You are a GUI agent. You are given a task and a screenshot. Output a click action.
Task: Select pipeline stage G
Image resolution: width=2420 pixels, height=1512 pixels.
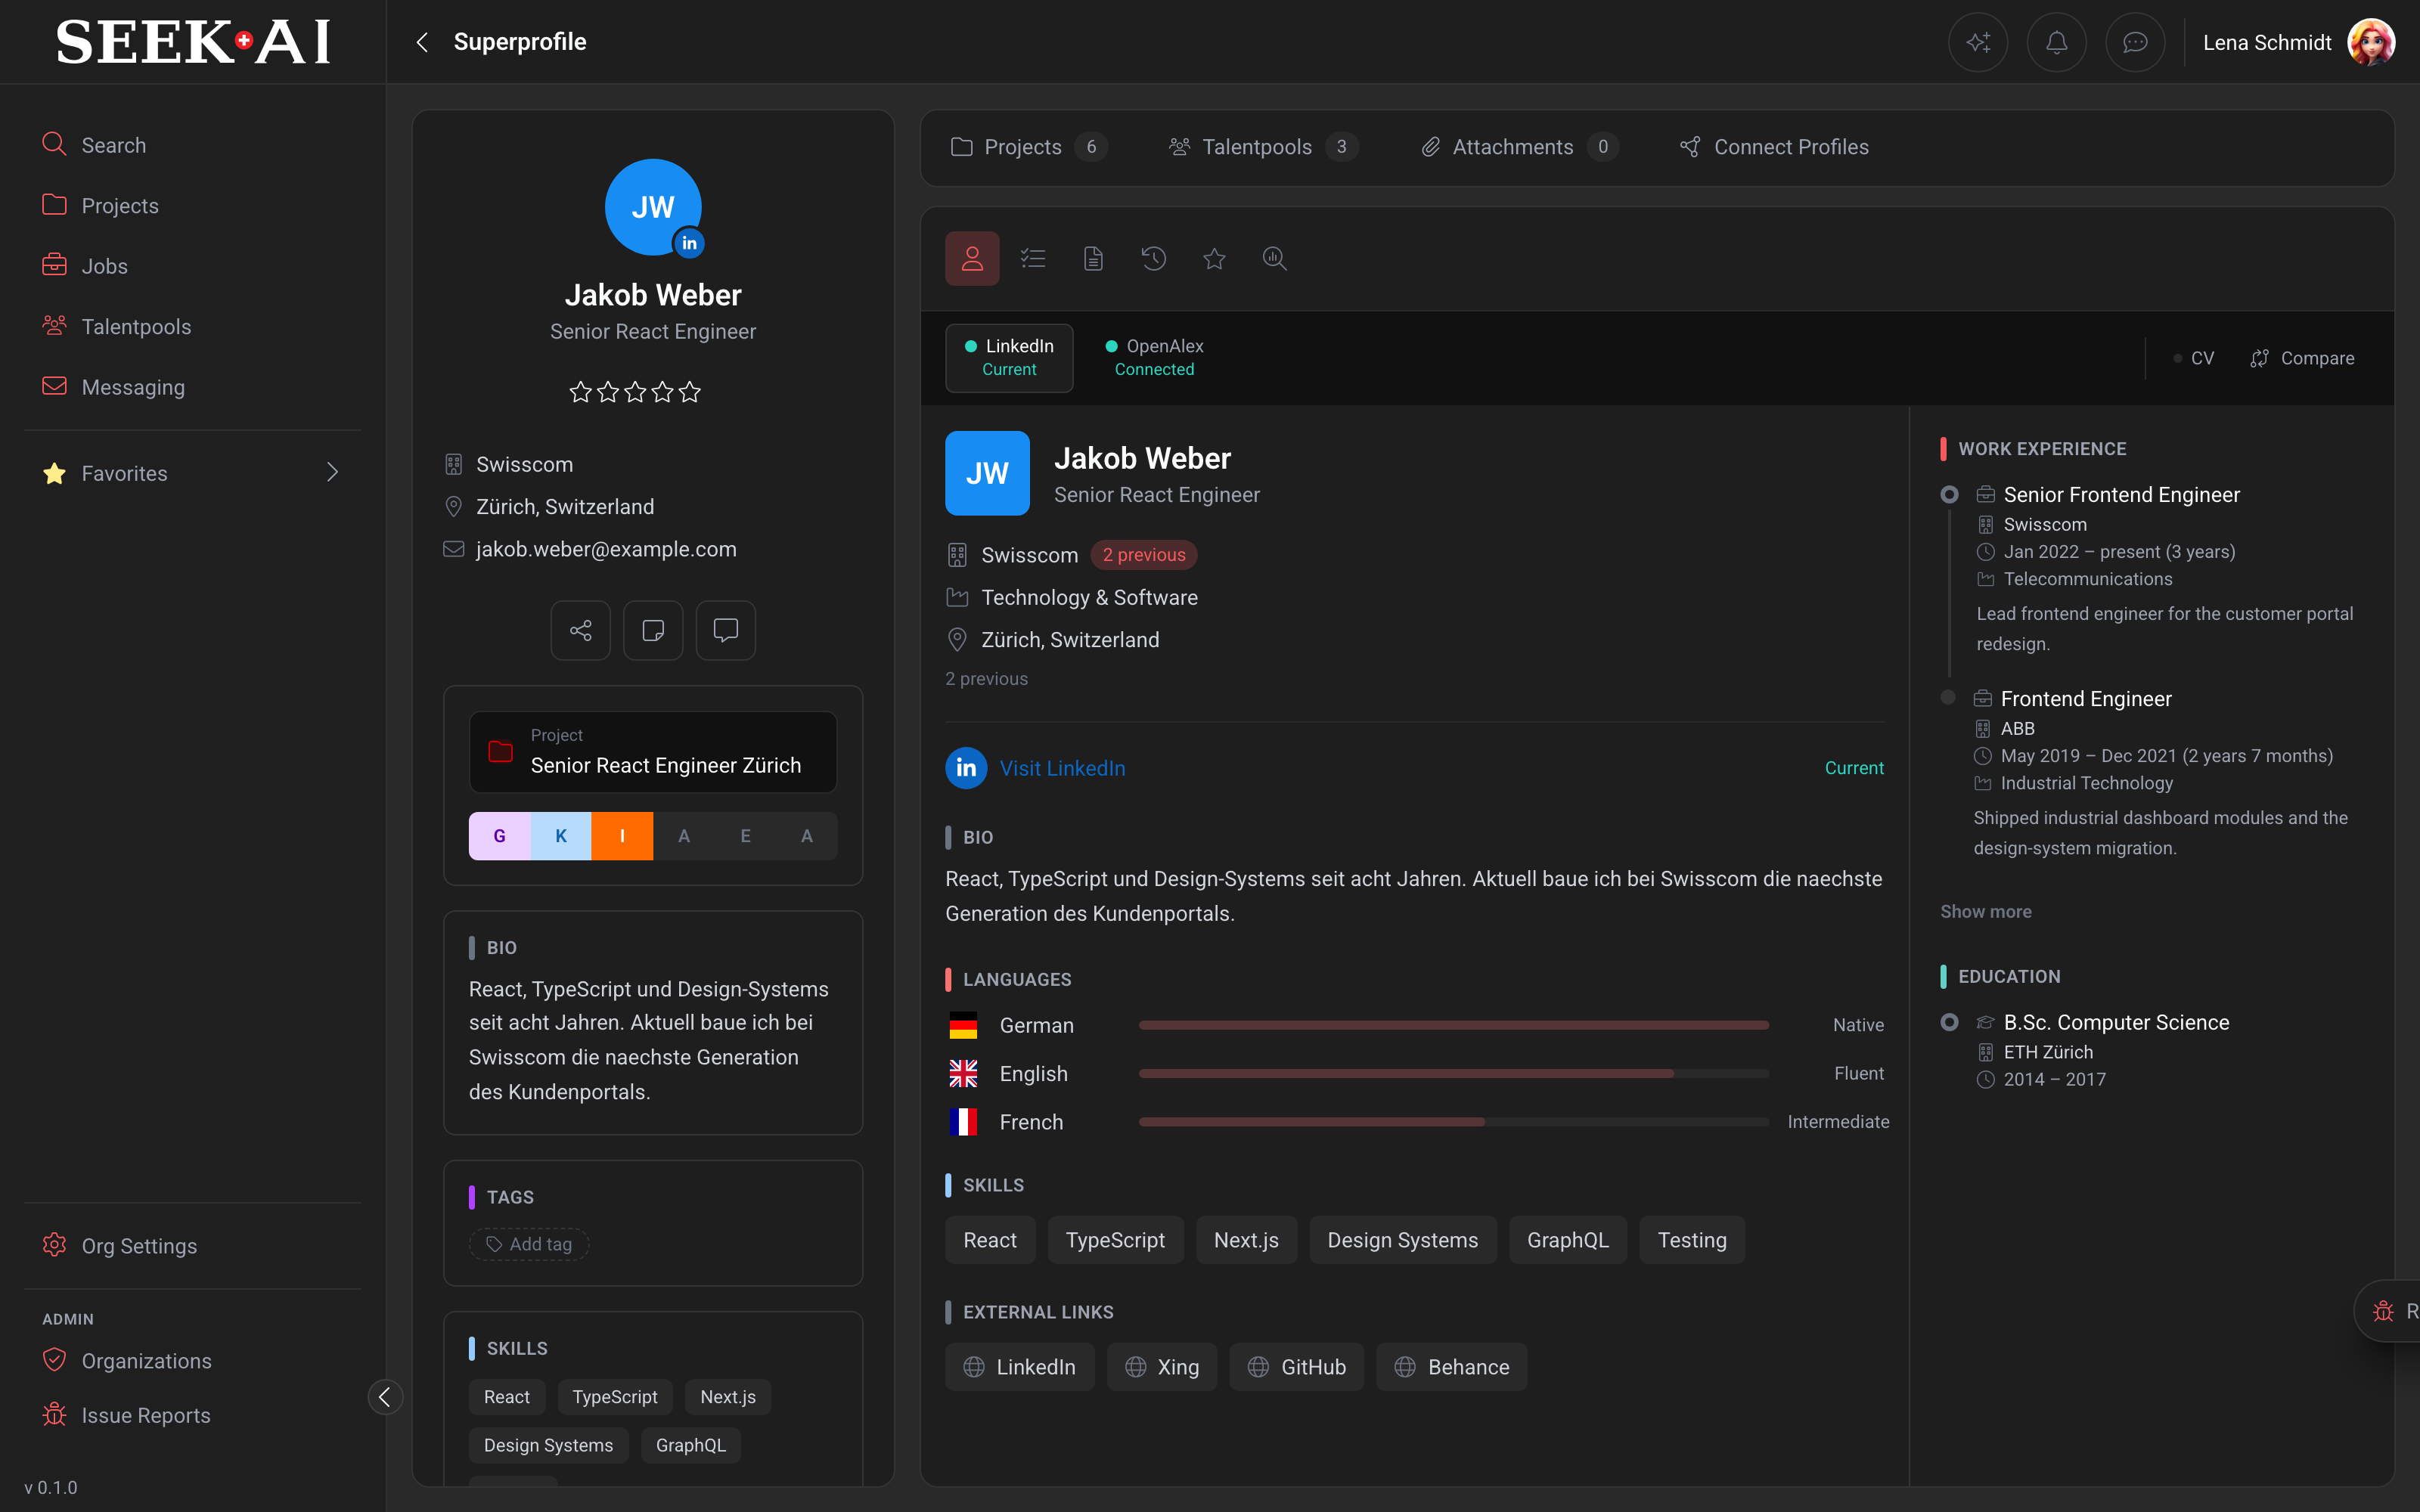click(499, 836)
